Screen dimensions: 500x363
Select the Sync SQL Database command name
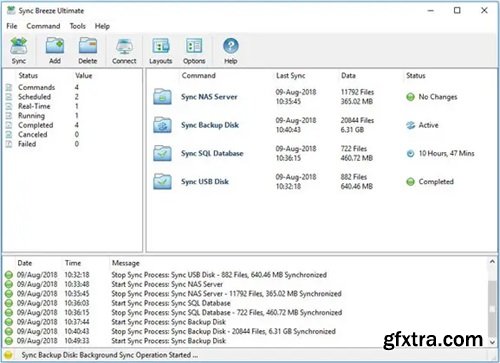pos(212,154)
